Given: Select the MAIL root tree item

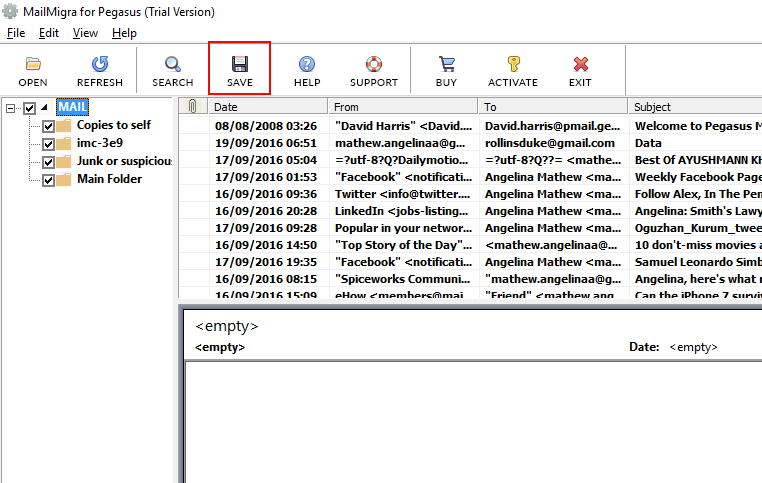Looking at the screenshot, I should 72,107.
